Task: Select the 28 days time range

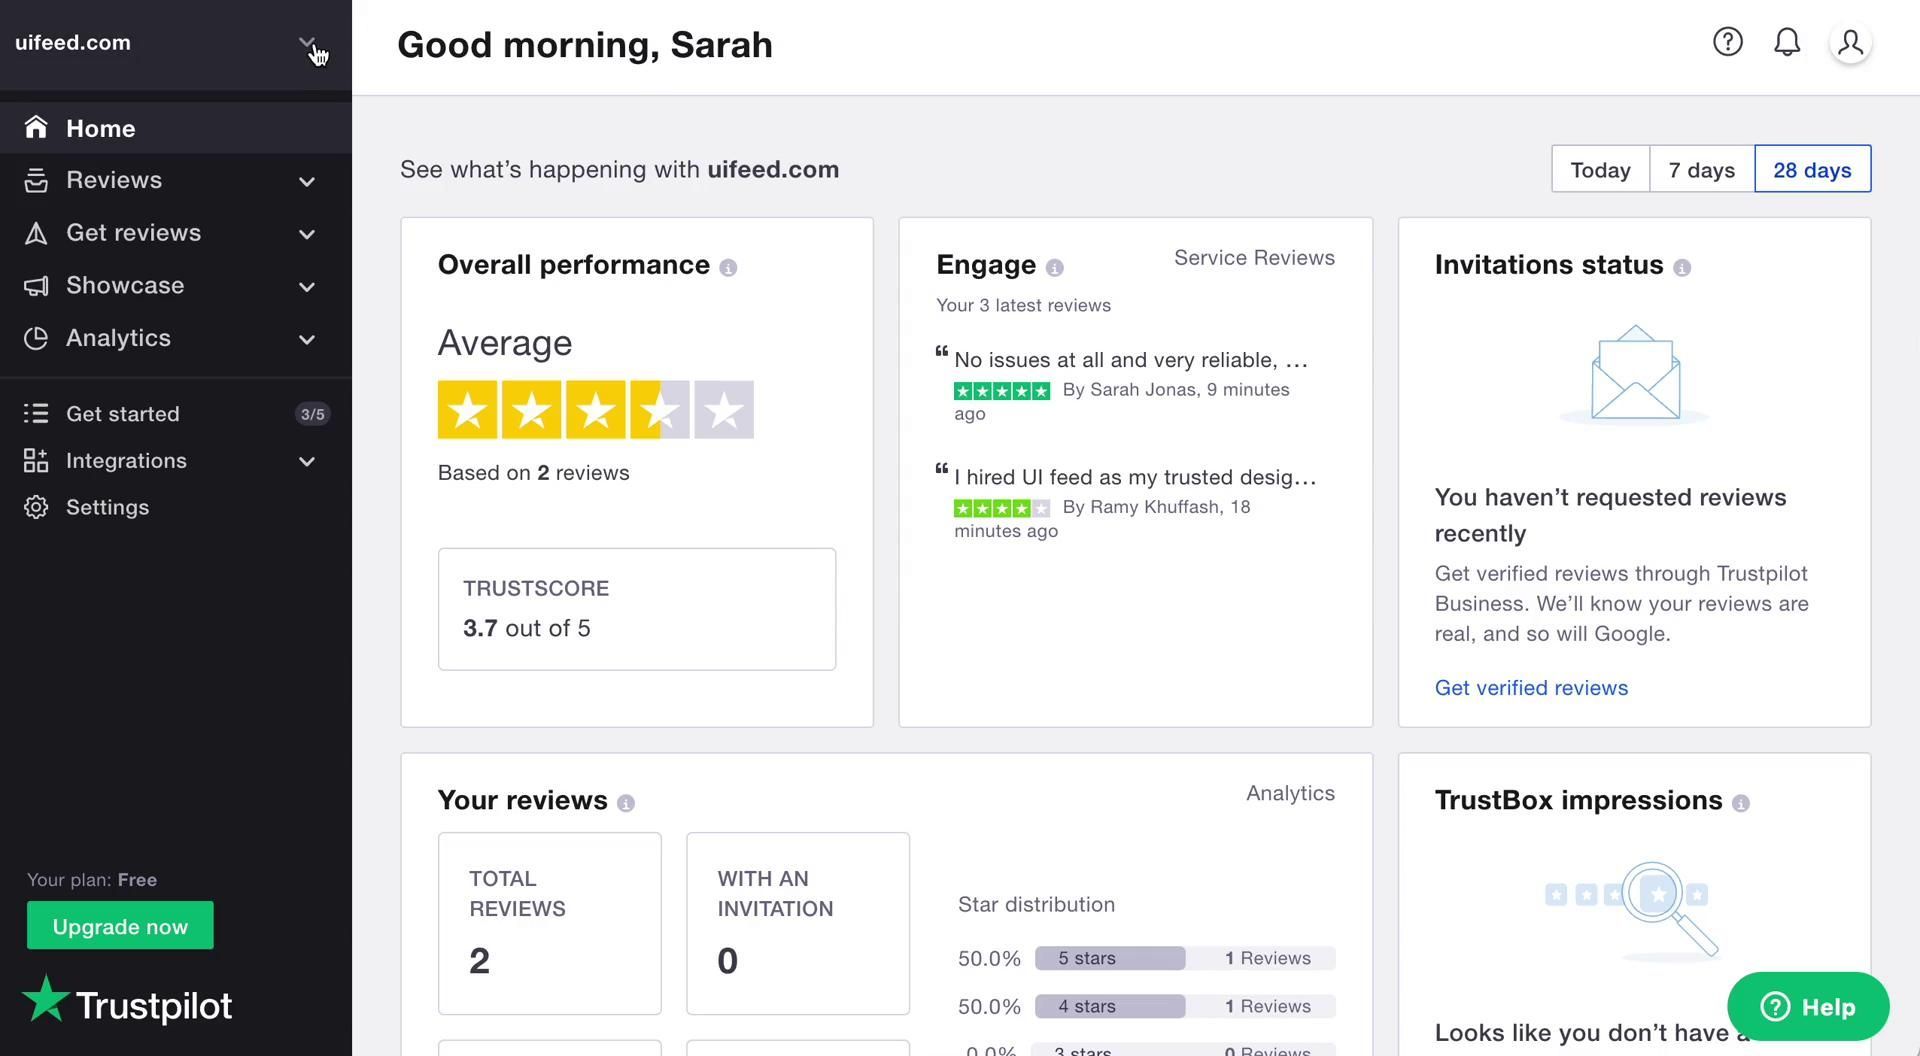Action: click(1812, 170)
